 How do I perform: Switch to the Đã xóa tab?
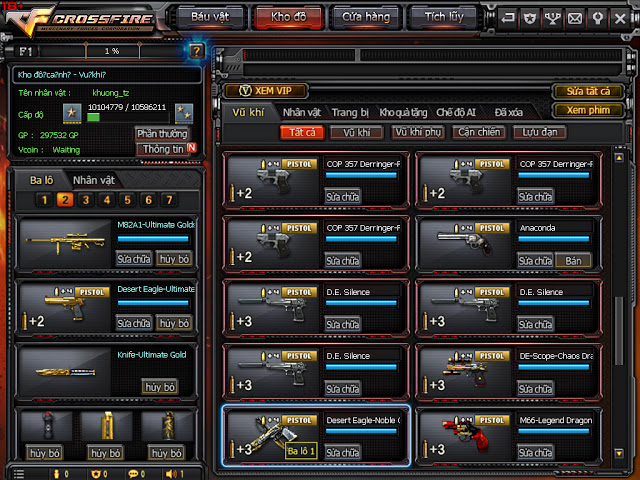pos(509,112)
